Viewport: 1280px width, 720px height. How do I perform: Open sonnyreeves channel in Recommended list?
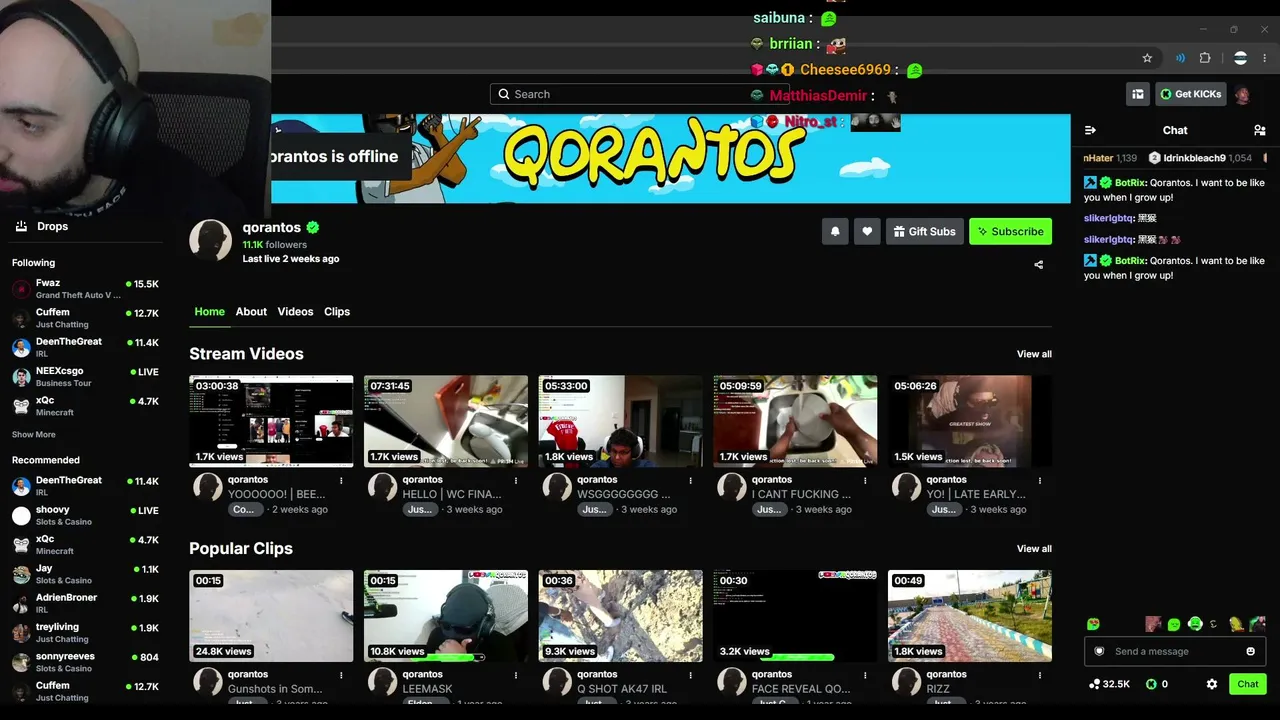pyautogui.click(x=85, y=662)
